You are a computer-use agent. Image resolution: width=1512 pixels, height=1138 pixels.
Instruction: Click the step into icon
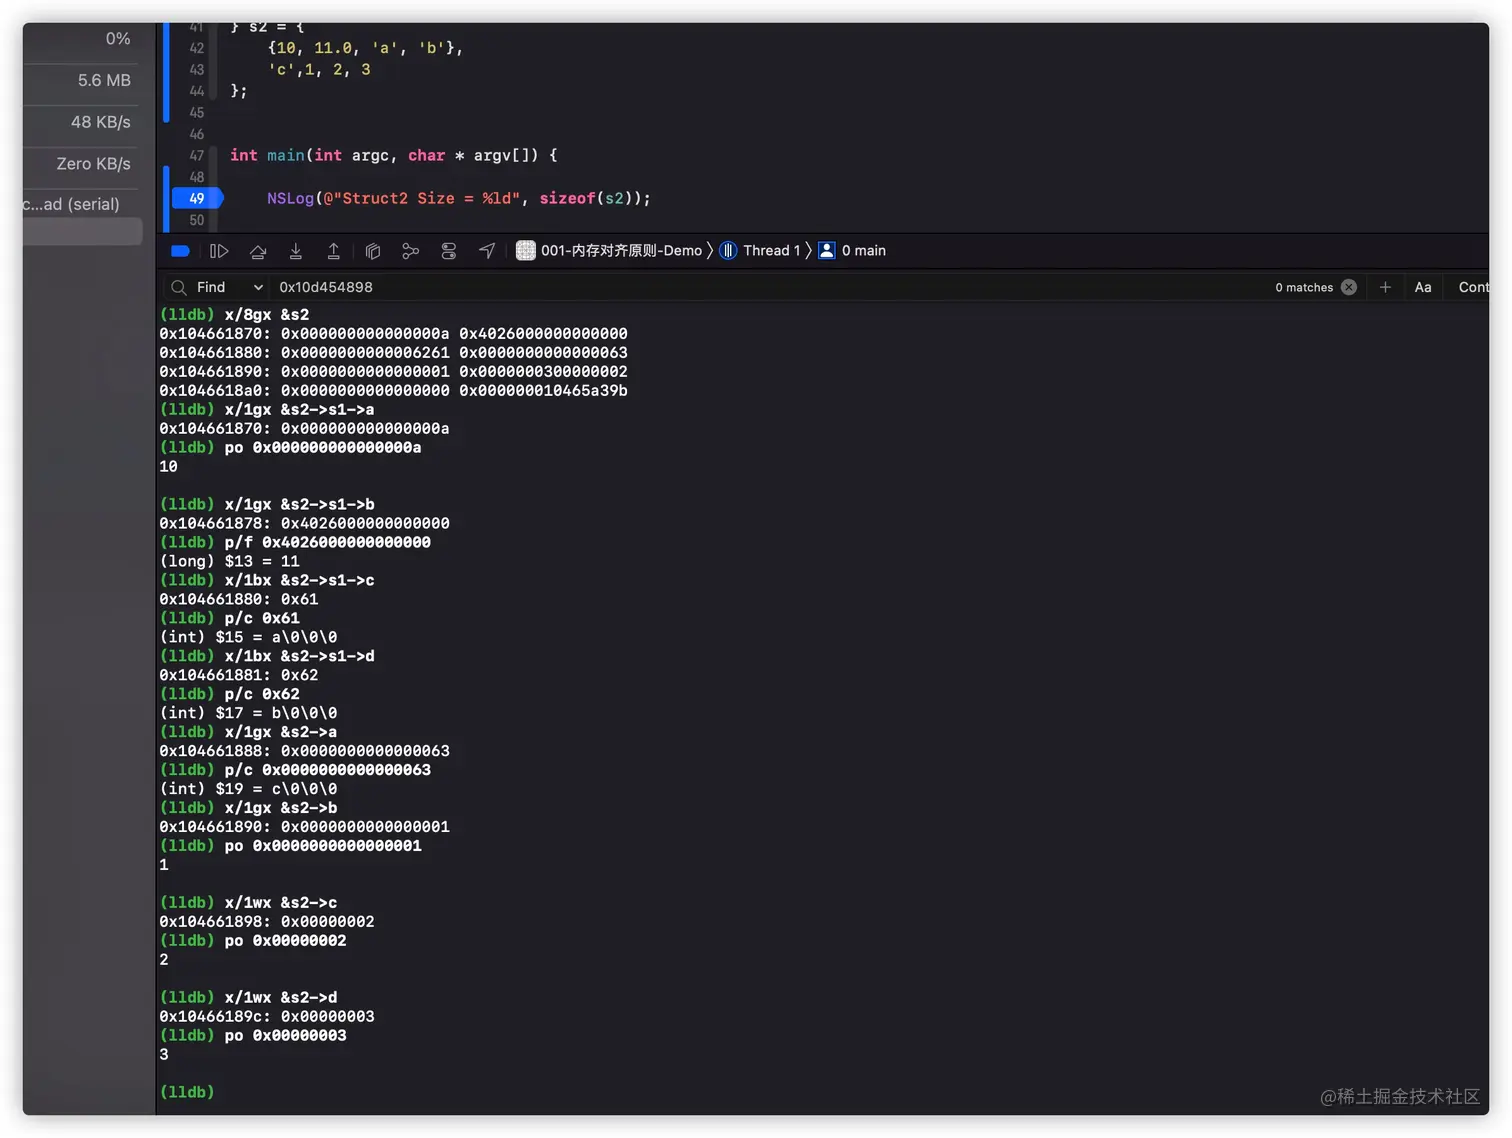coord(296,251)
